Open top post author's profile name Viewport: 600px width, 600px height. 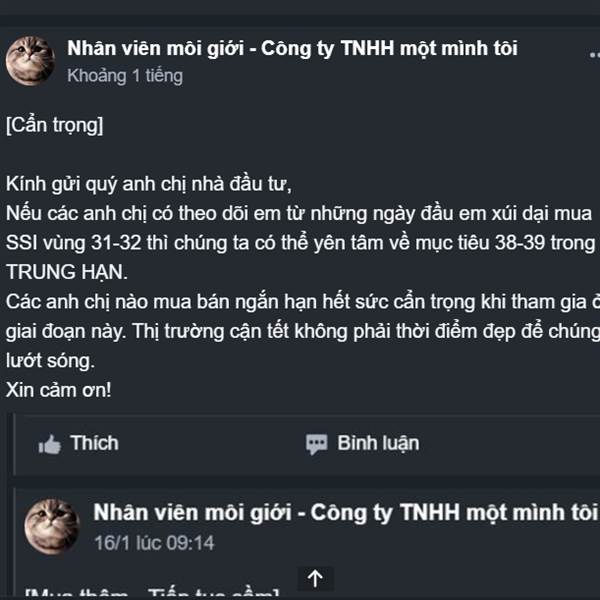pyautogui.click(x=292, y=48)
